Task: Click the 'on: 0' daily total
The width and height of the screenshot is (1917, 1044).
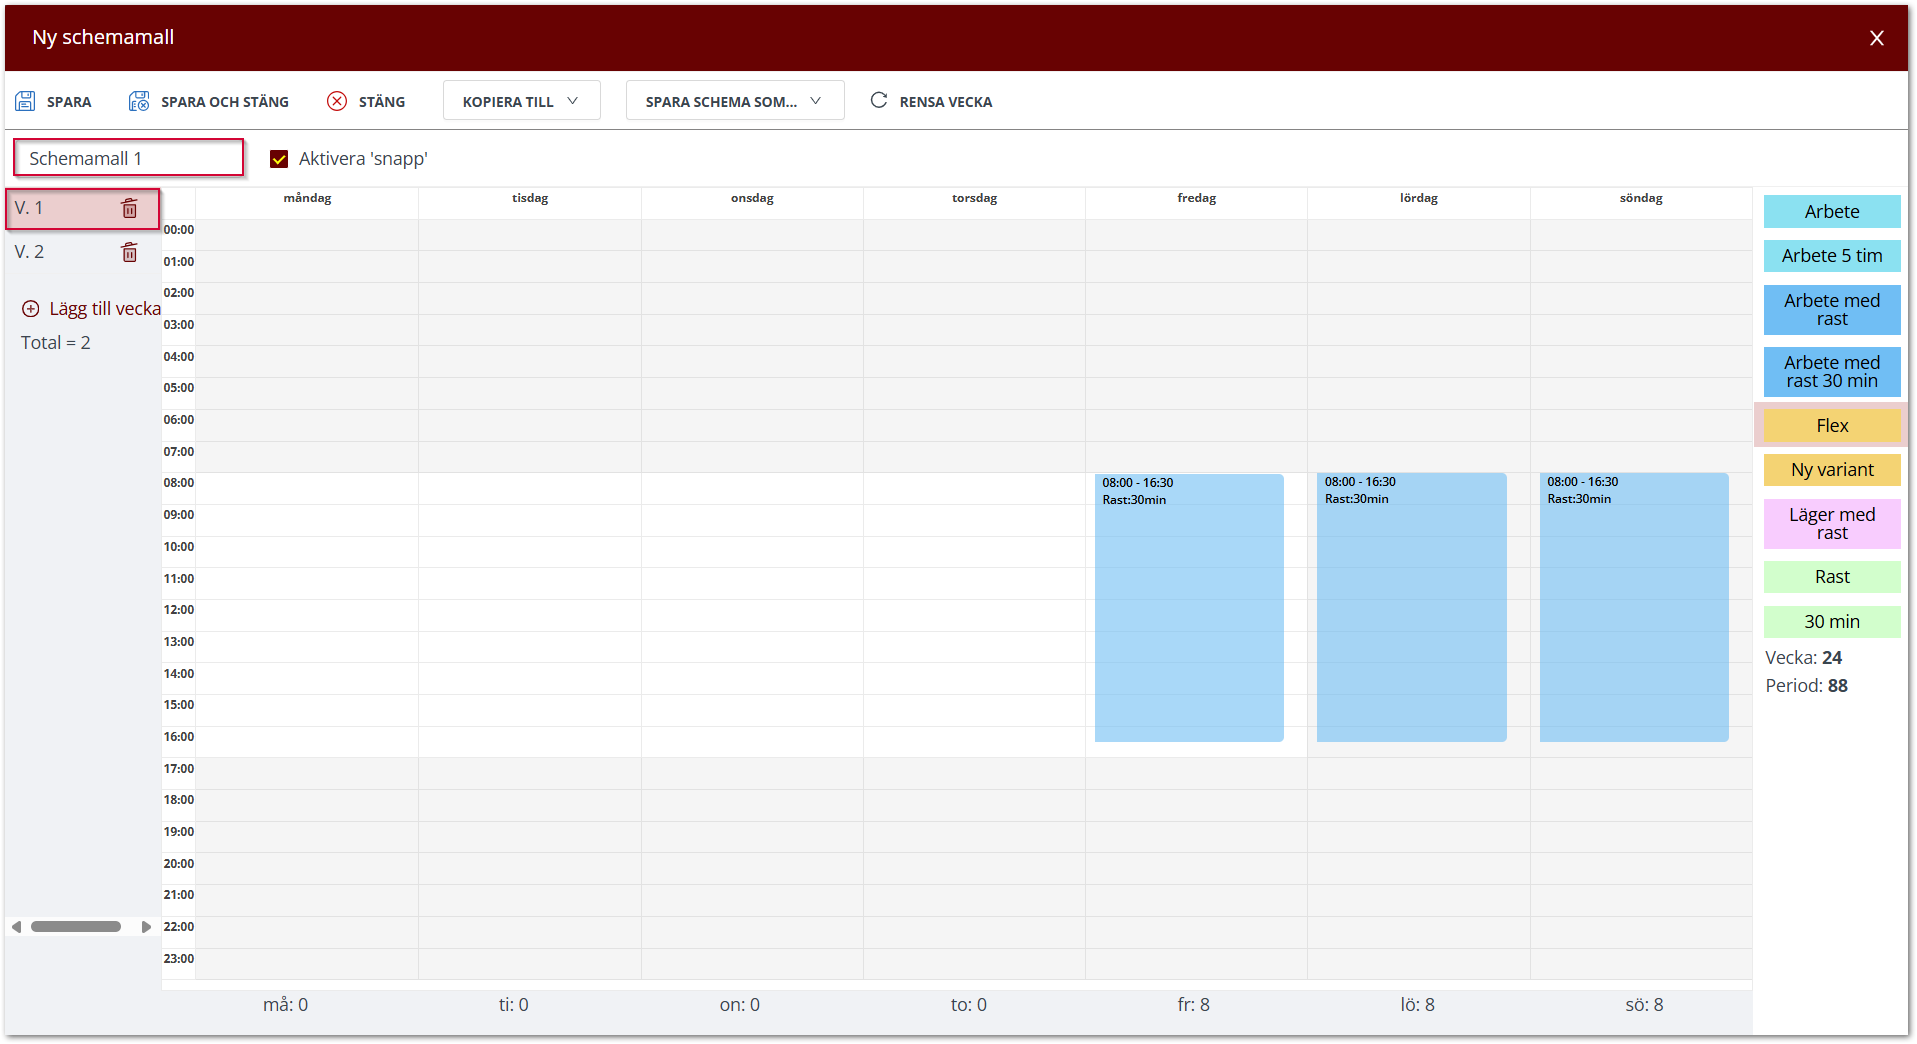Action: pos(739,1005)
